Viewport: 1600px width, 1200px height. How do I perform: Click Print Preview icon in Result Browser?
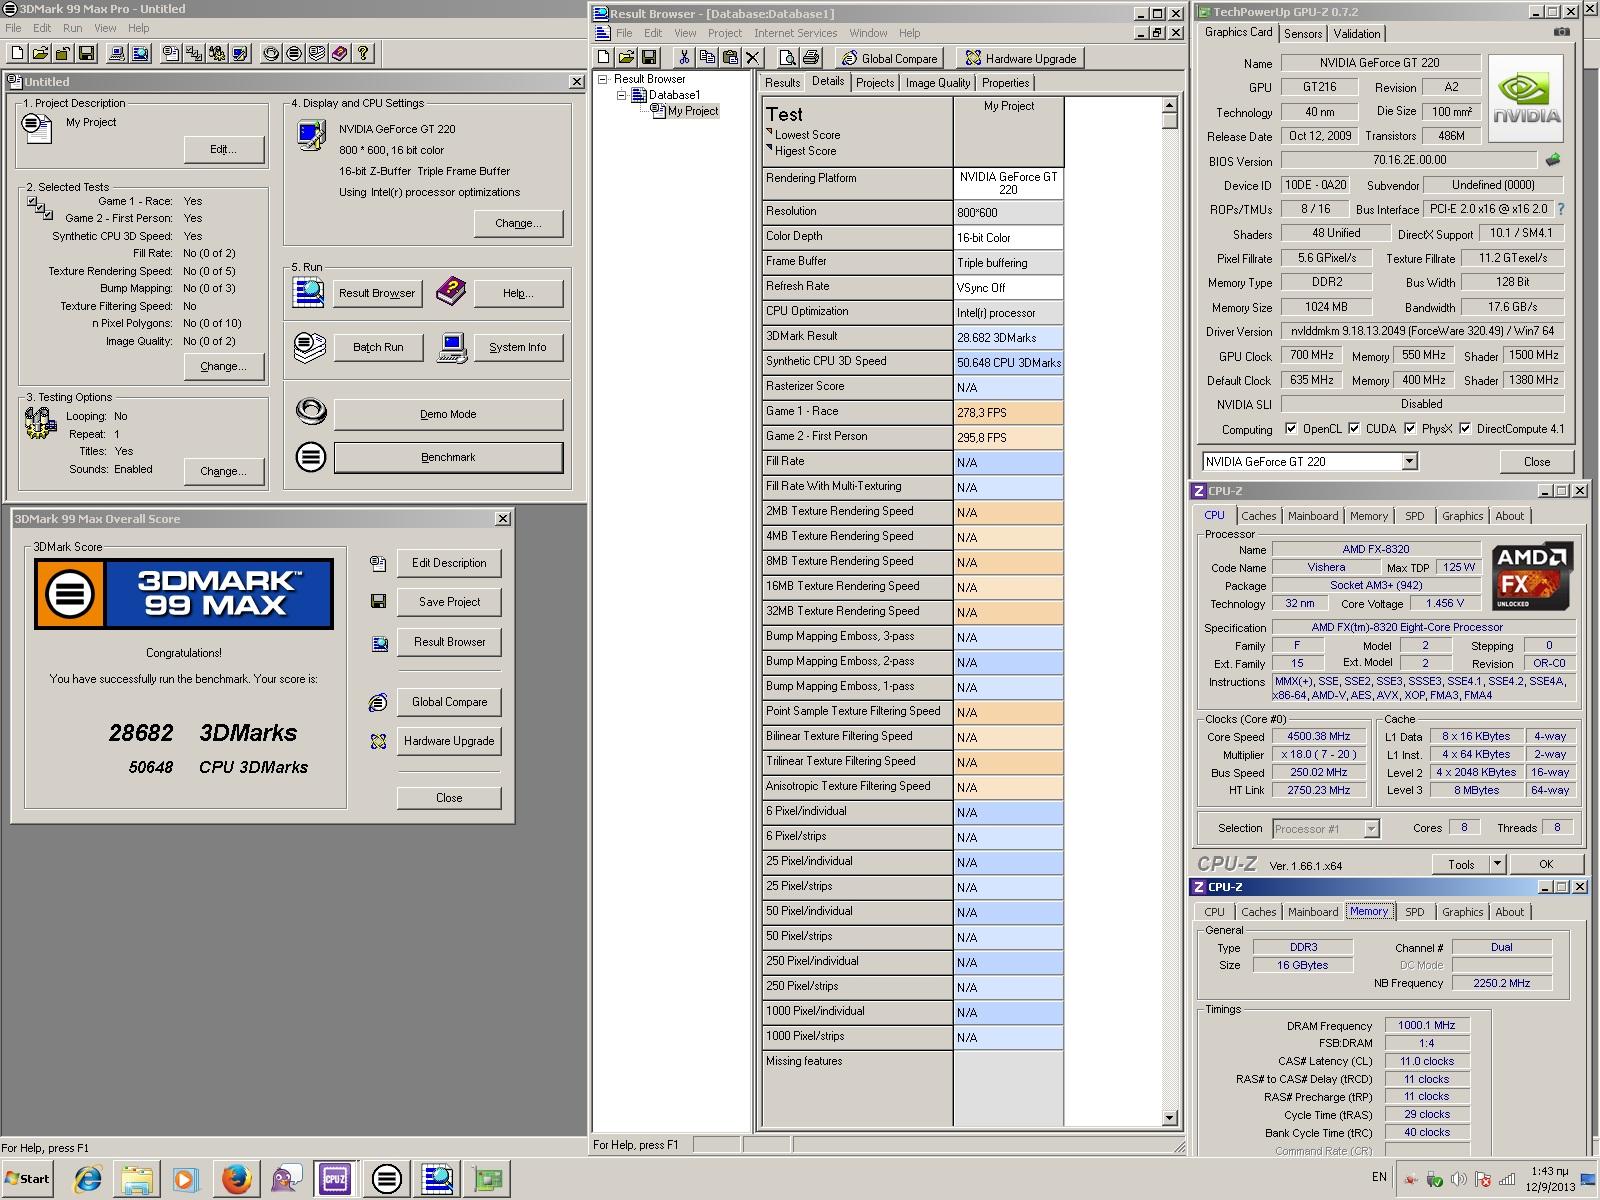787,58
